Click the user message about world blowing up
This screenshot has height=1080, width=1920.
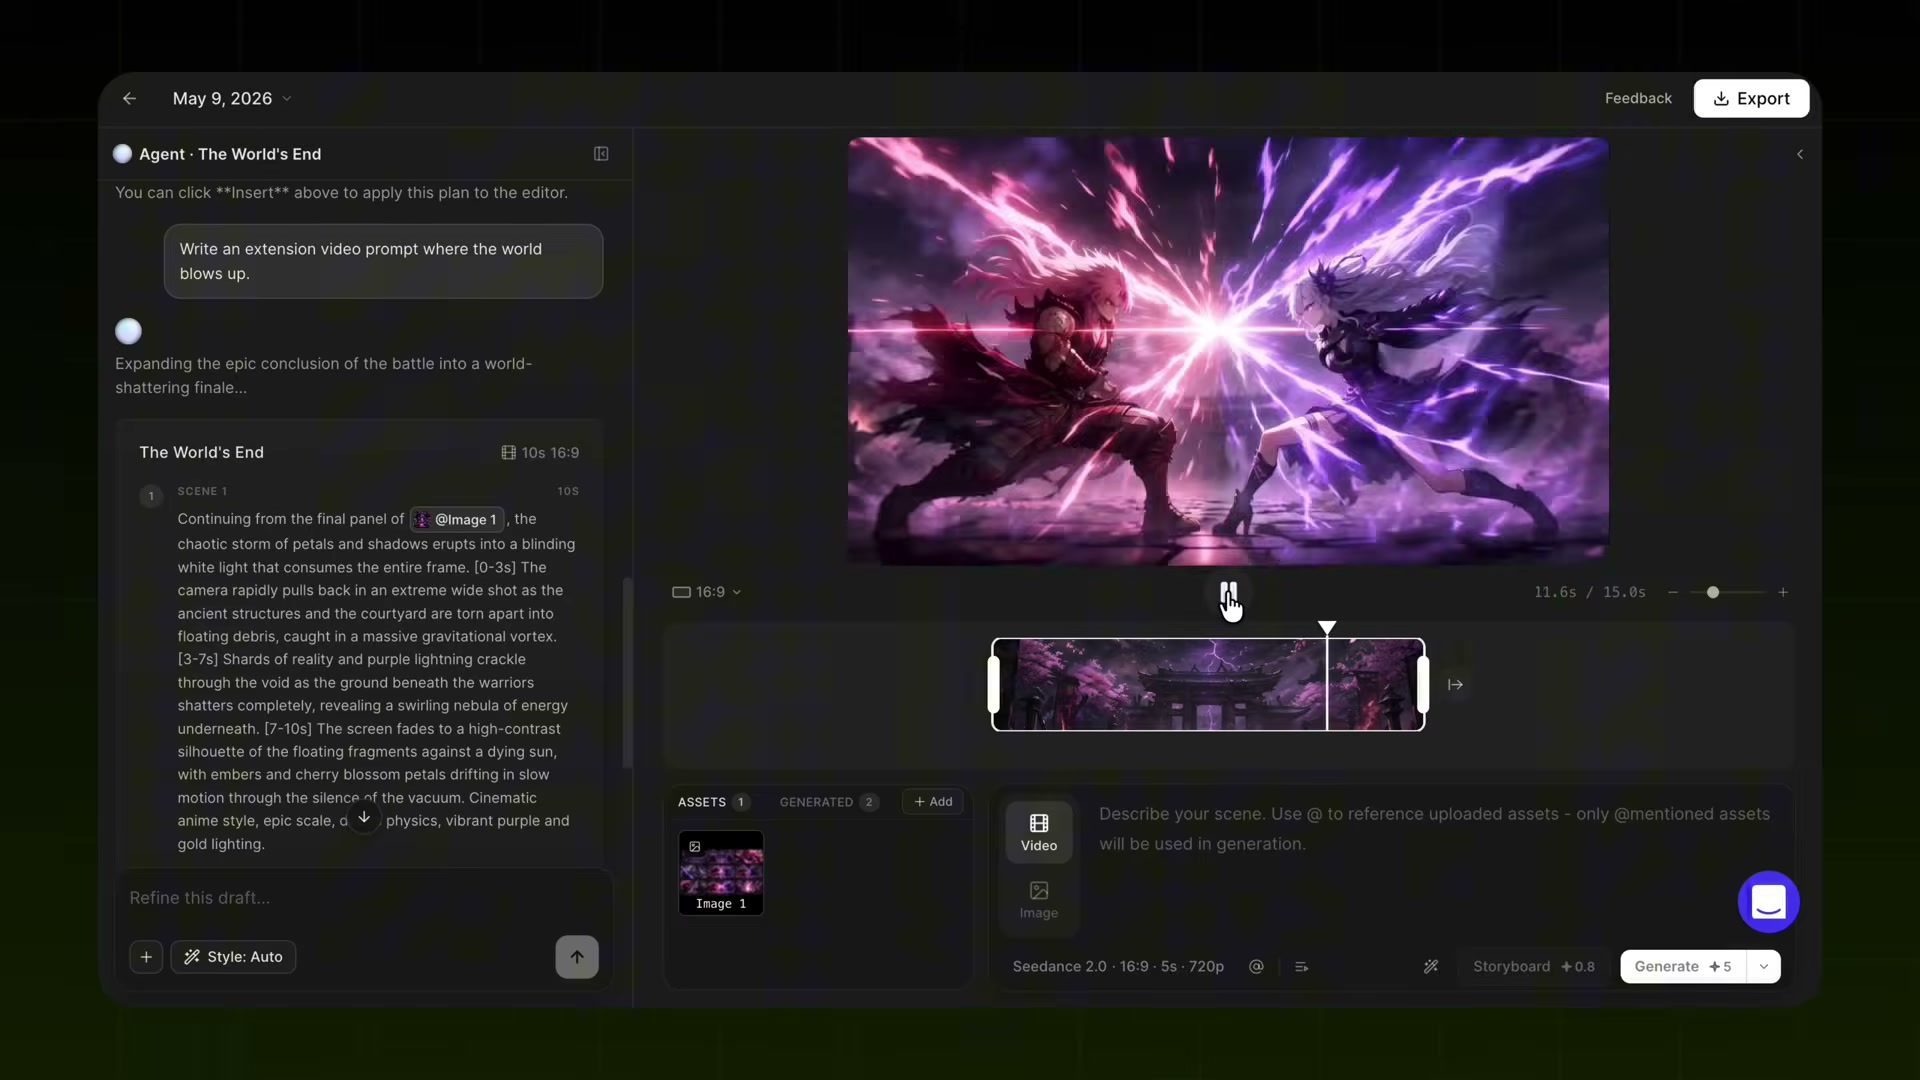coord(383,261)
